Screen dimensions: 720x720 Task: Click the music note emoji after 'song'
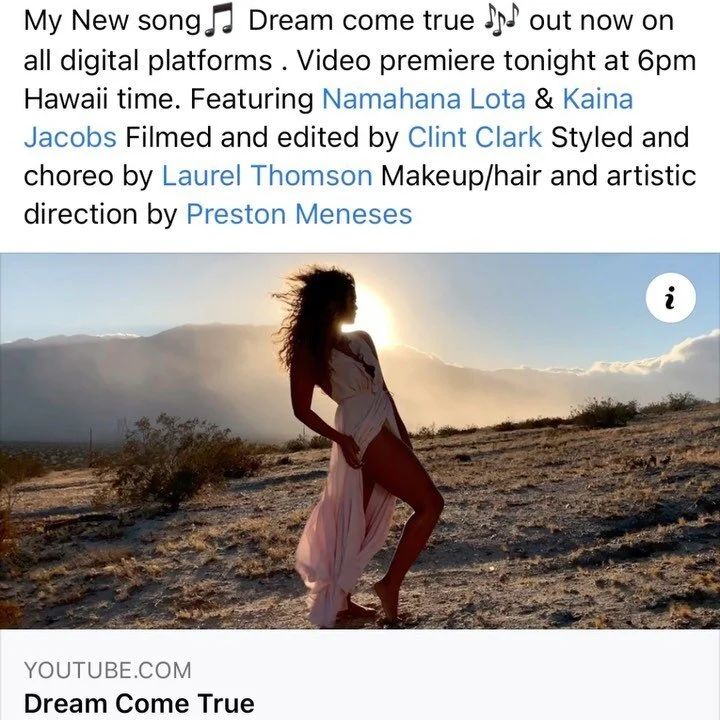click(x=219, y=23)
